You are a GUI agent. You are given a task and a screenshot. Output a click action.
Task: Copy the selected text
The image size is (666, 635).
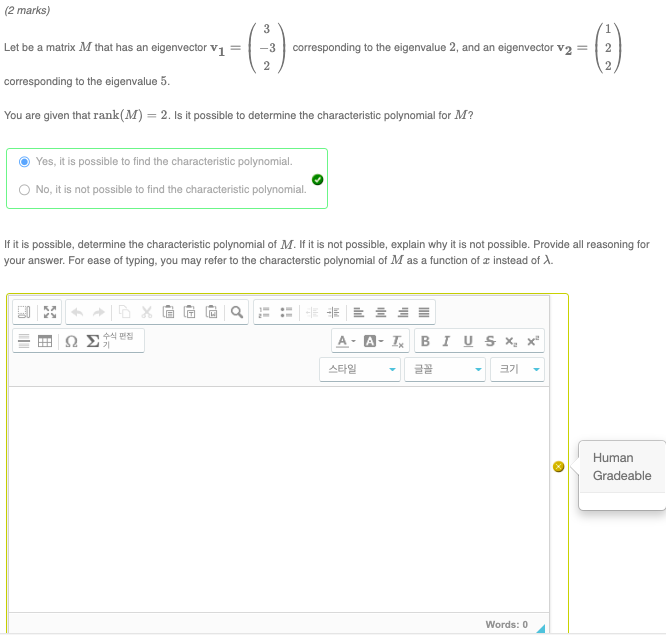[124, 312]
